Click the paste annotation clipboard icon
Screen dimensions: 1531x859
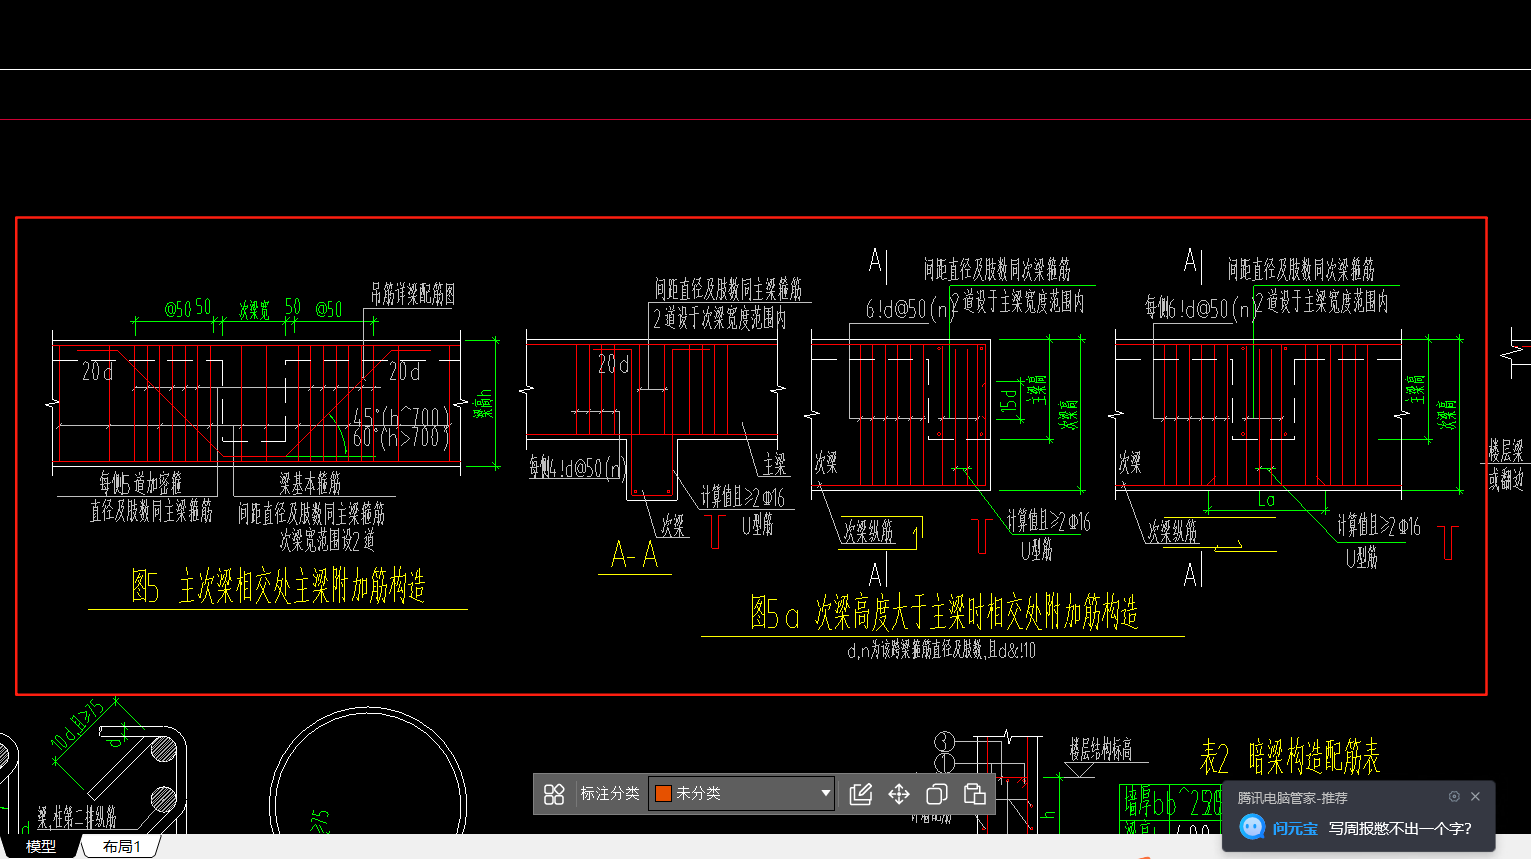coord(975,794)
